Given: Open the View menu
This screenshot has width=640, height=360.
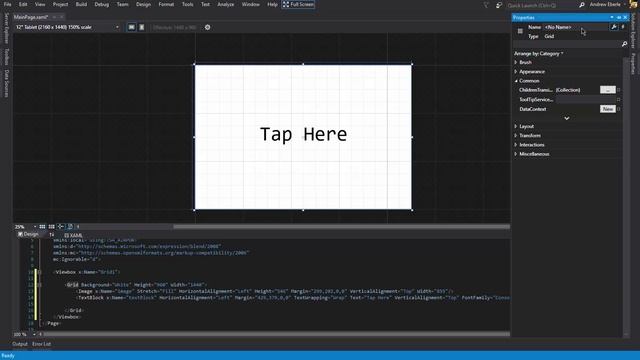Looking at the screenshot, I should [40, 4].
